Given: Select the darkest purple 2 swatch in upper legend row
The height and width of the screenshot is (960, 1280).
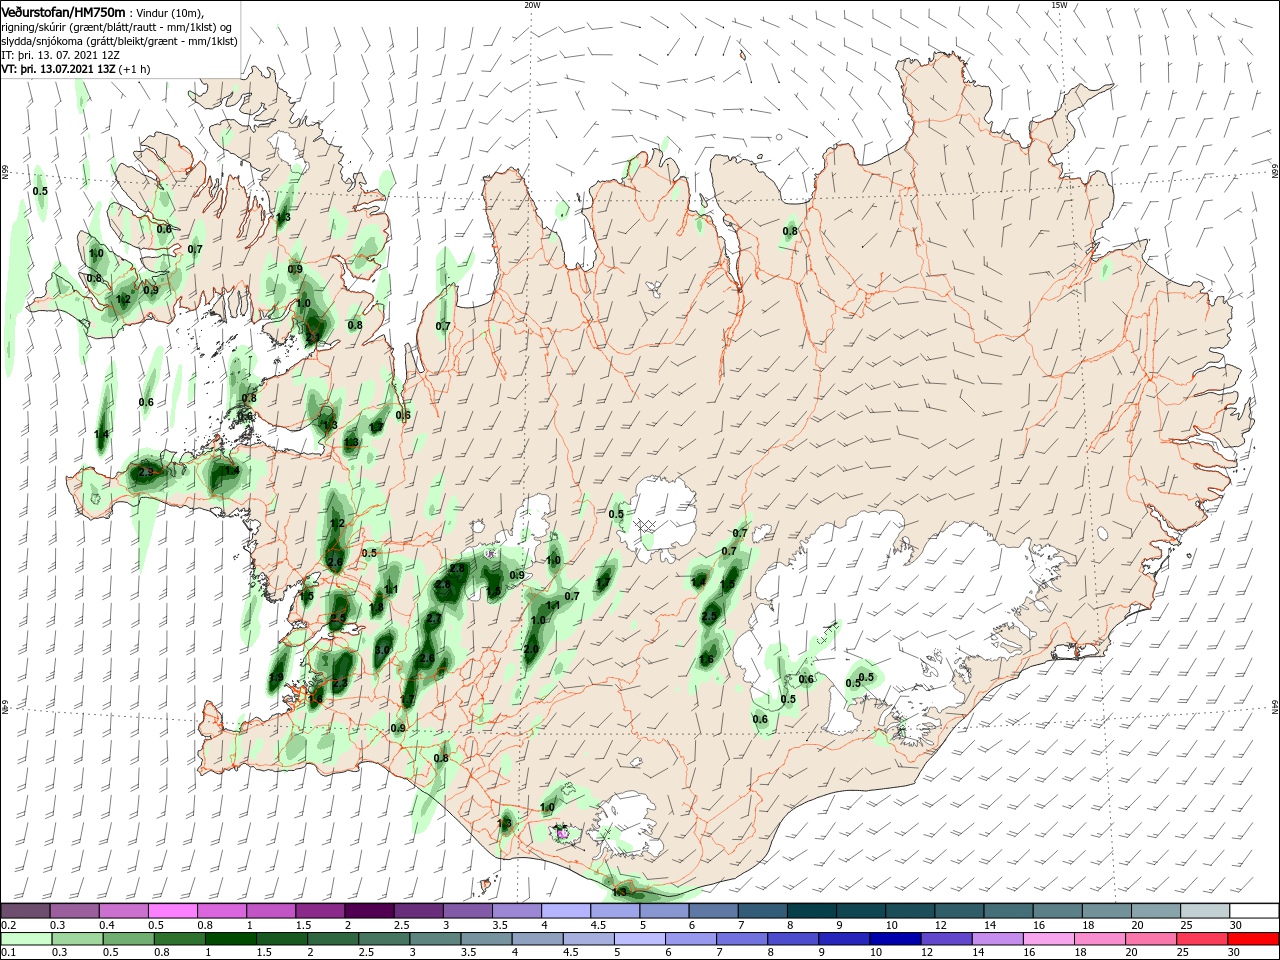Looking at the screenshot, I should tap(369, 911).
